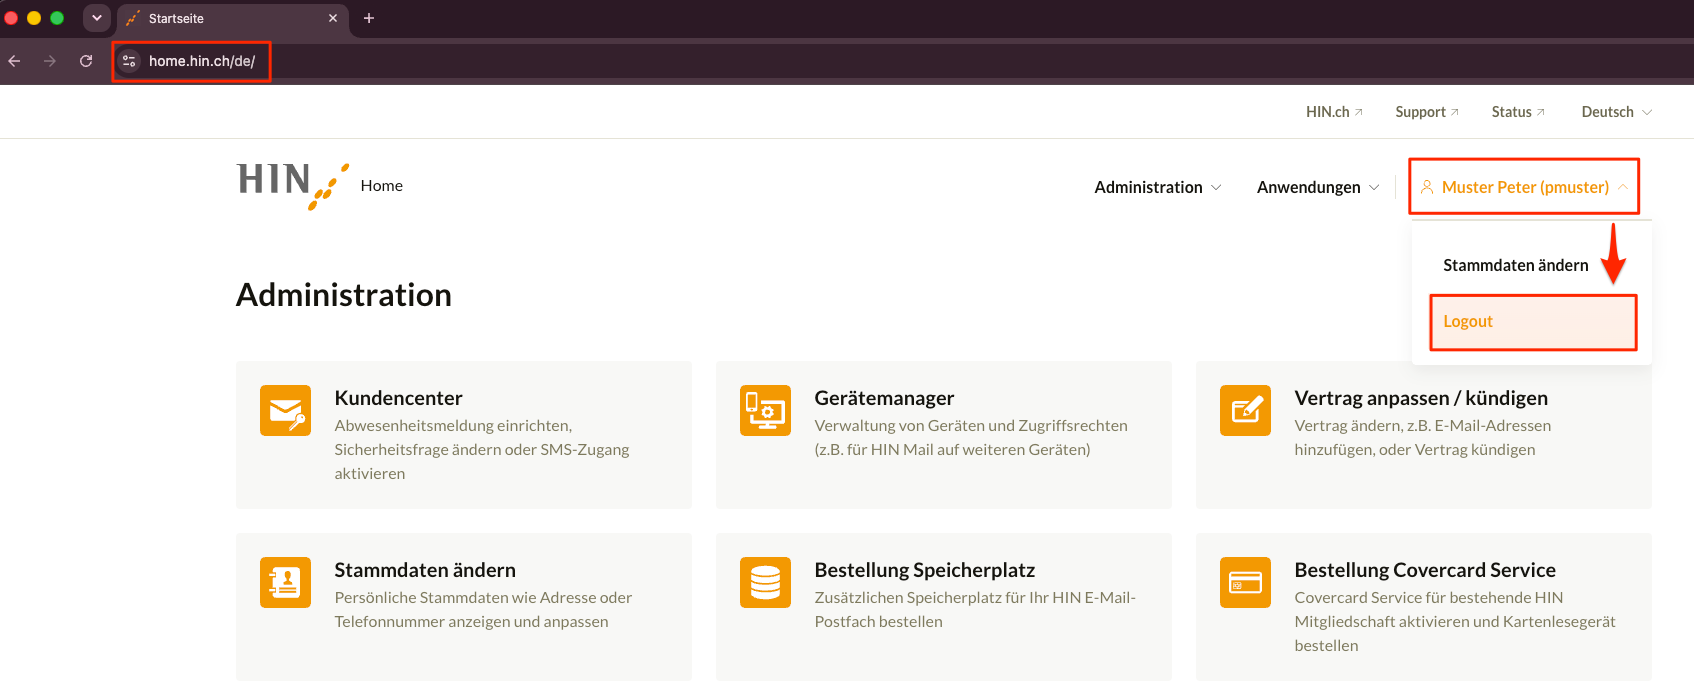Open Bestellung Speicherplatz card title
Image resolution: width=1694 pixels, height=697 pixels.
925,570
